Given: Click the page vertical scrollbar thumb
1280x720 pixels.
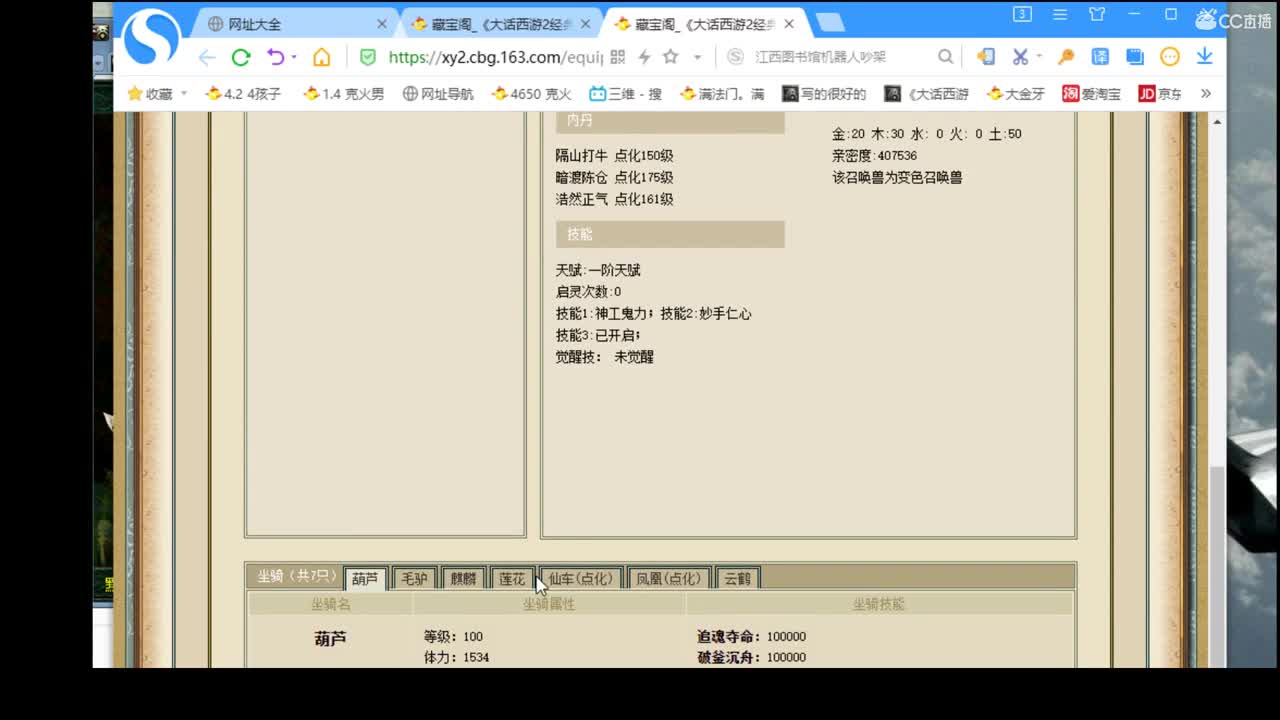Looking at the screenshot, I should tap(1217, 566).
